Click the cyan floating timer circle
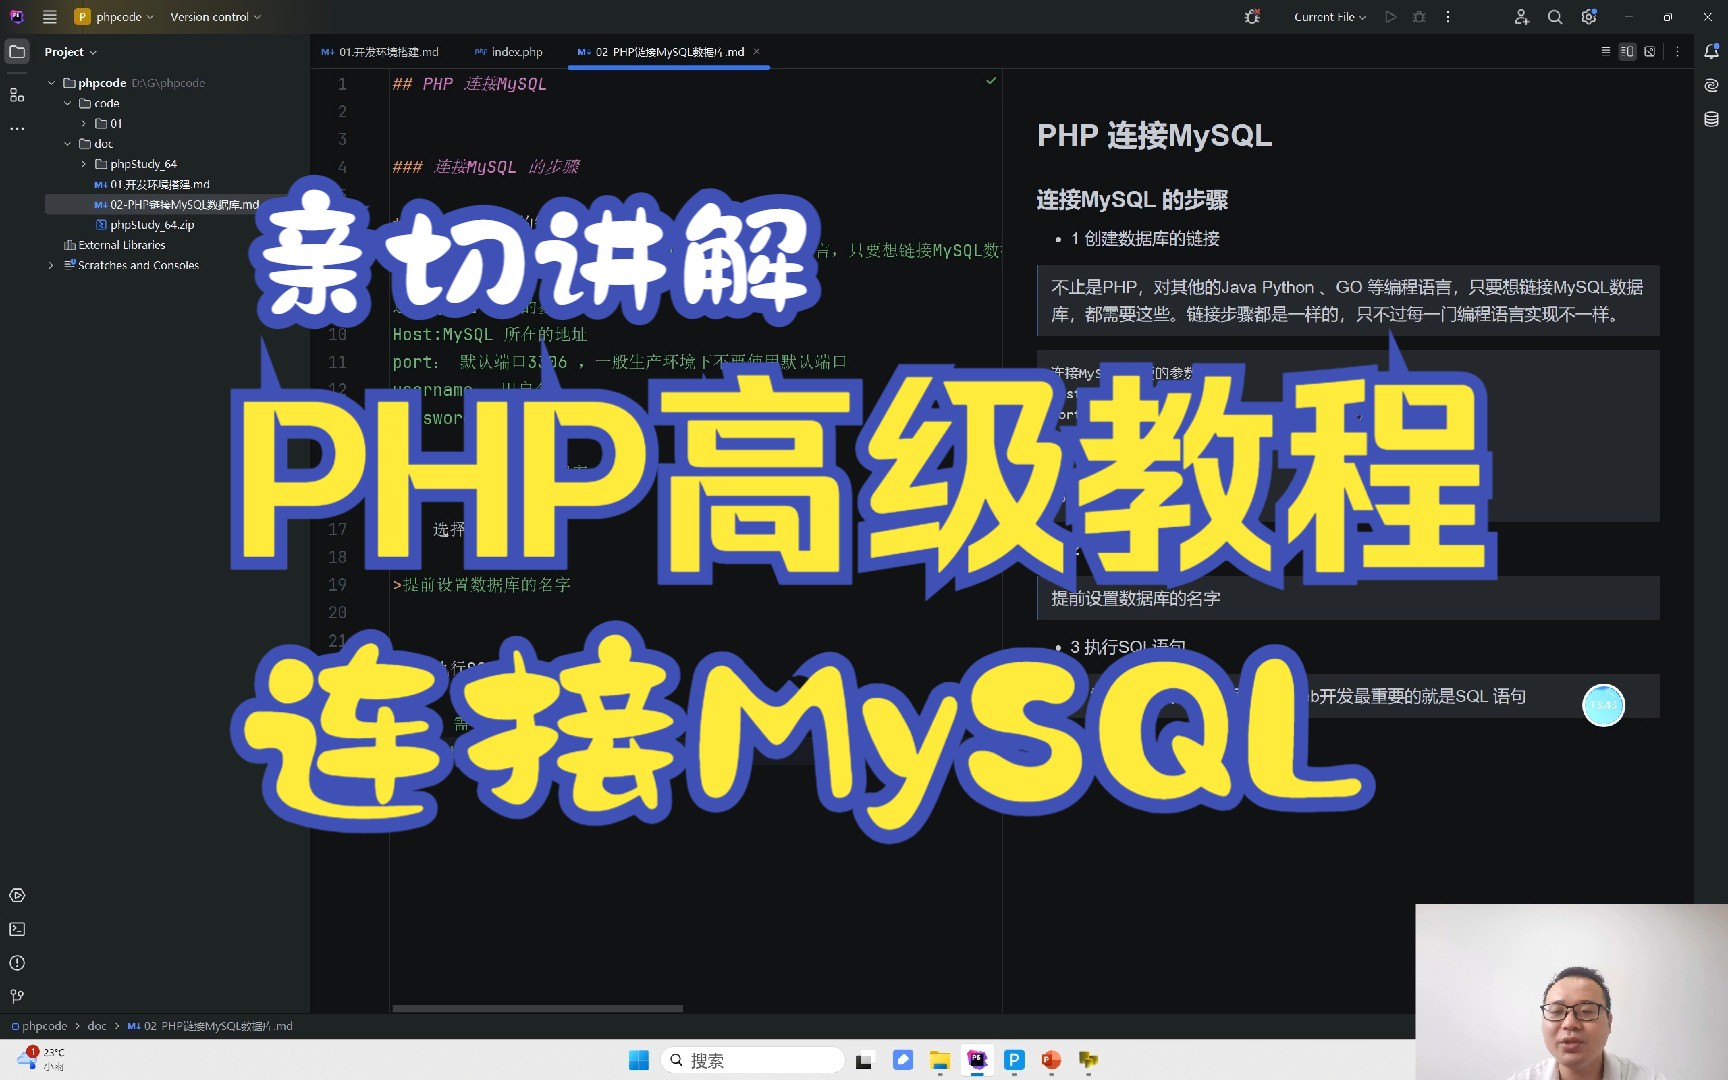This screenshot has width=1728, height=1080. coord(1603,705)
